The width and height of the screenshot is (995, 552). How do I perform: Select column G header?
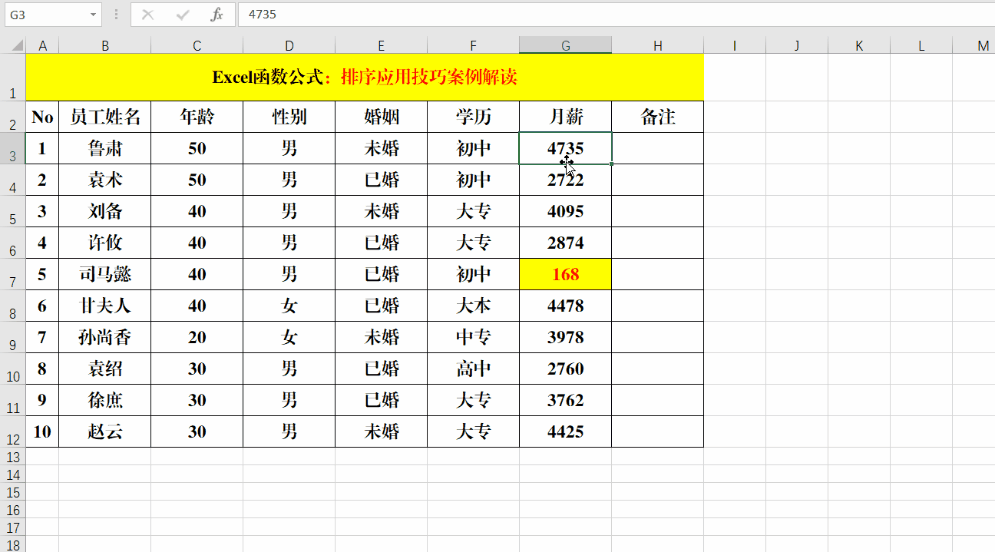[x=565, y=46]
